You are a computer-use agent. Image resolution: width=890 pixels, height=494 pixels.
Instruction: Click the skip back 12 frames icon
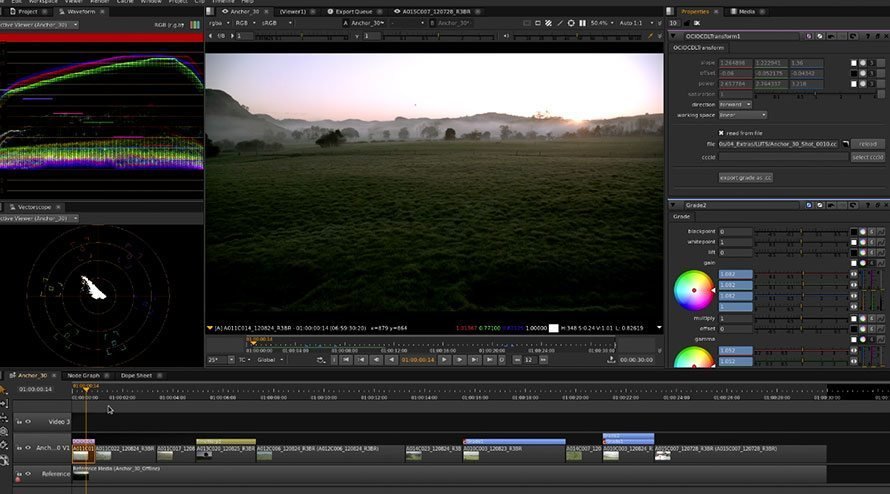click(517, 360)
